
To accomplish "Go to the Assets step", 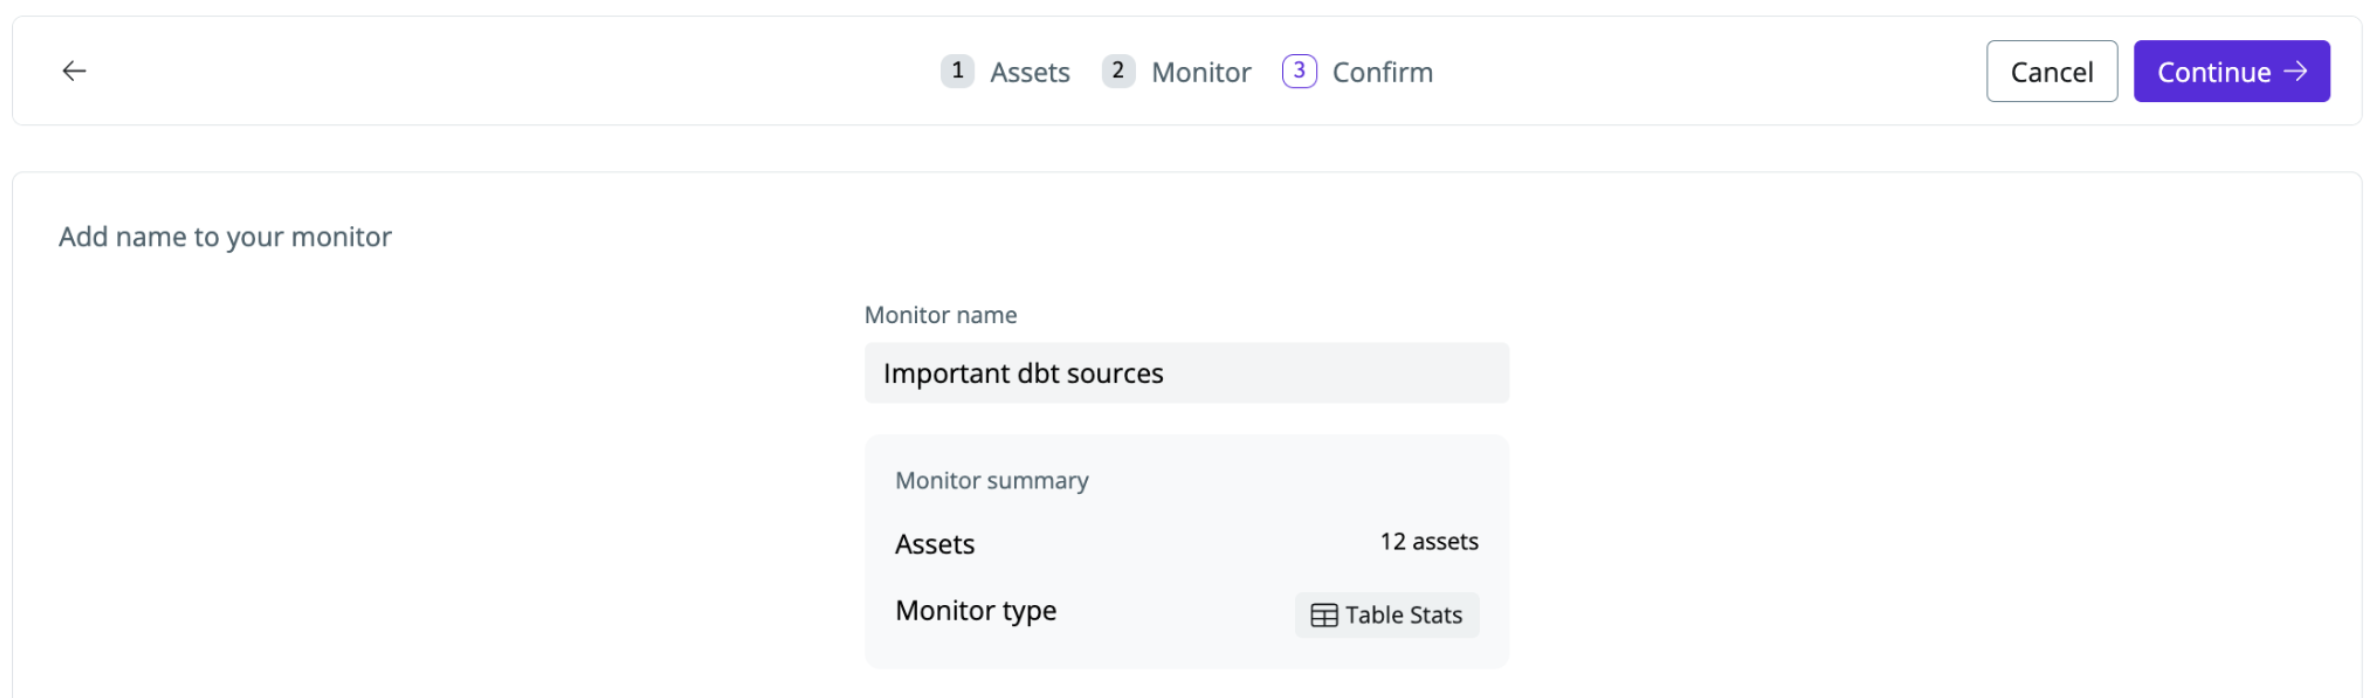I will 1029,72.
